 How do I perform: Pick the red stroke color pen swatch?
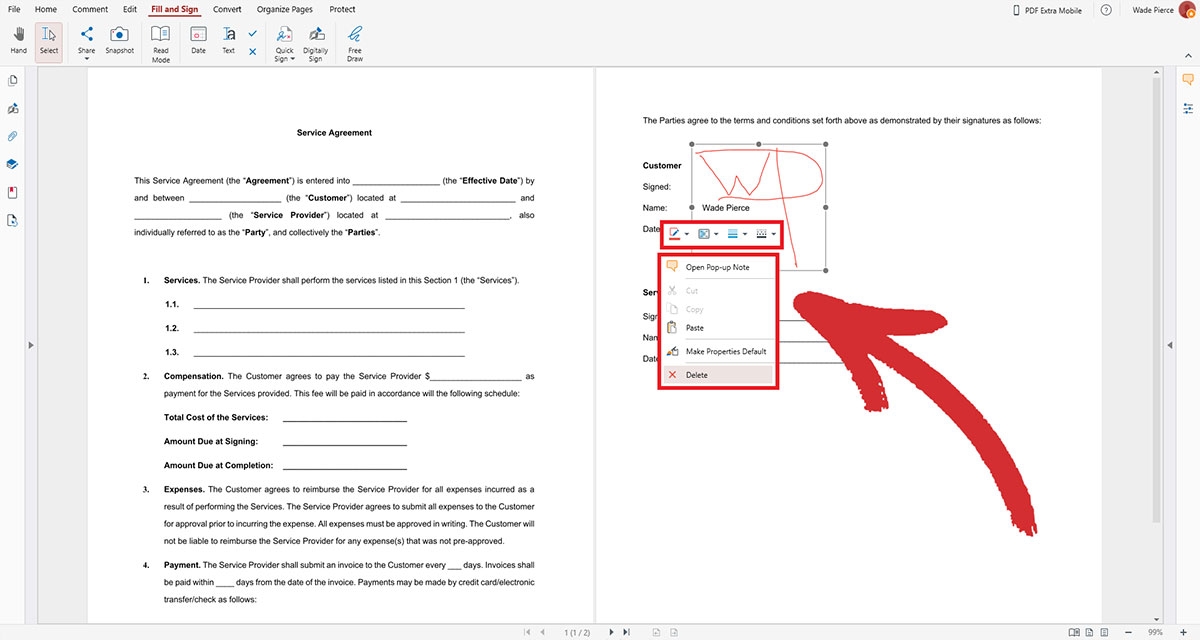(x=675, y=234)
